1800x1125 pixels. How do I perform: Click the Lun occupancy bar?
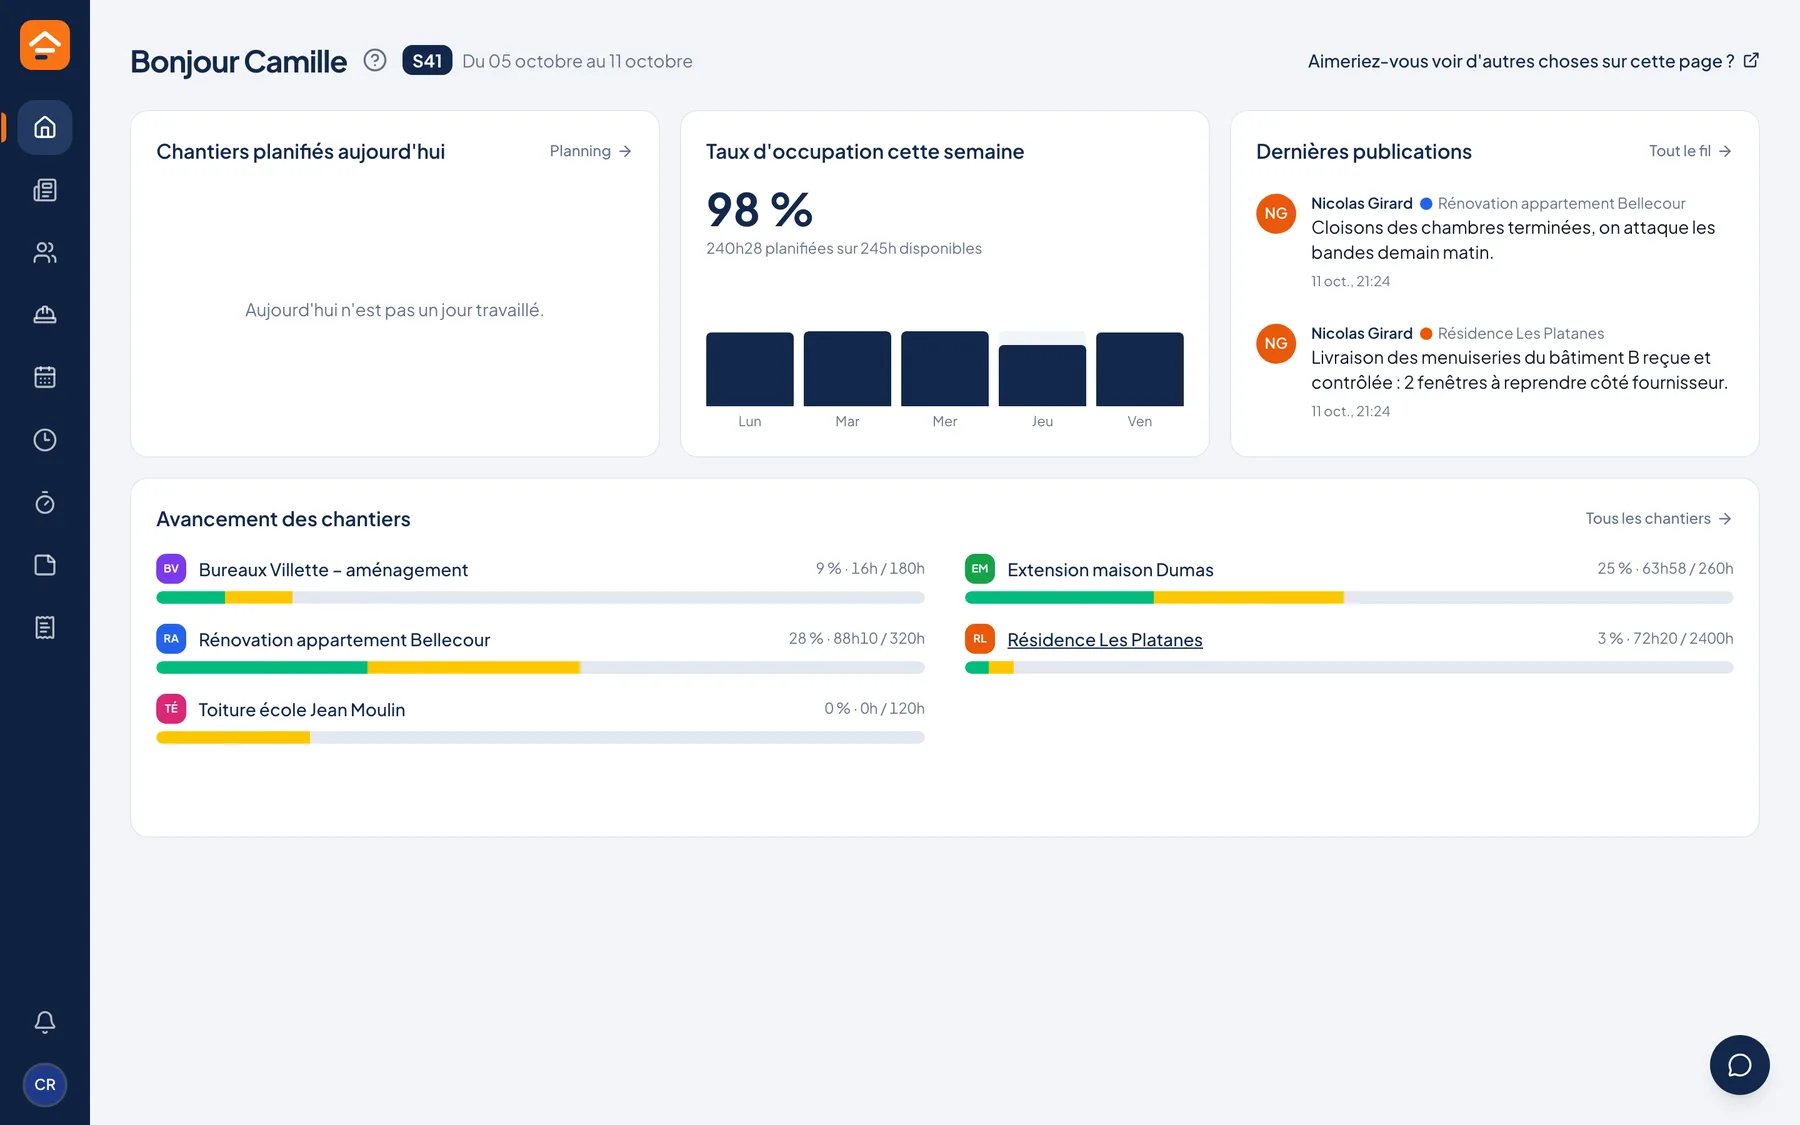pos(750,369)
